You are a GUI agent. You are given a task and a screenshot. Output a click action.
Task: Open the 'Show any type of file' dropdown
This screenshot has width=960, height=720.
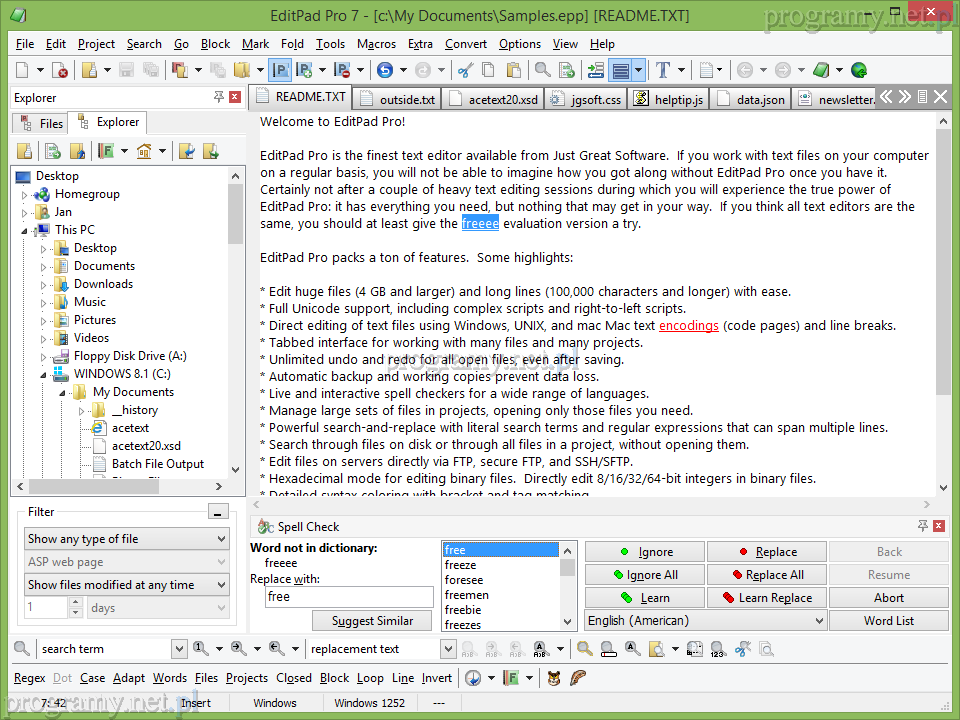coord(127,539)
